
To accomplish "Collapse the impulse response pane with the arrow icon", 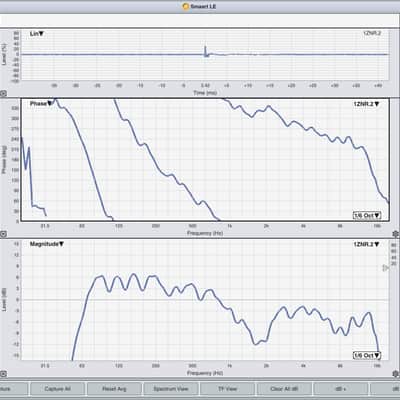I will click(3, 94).
